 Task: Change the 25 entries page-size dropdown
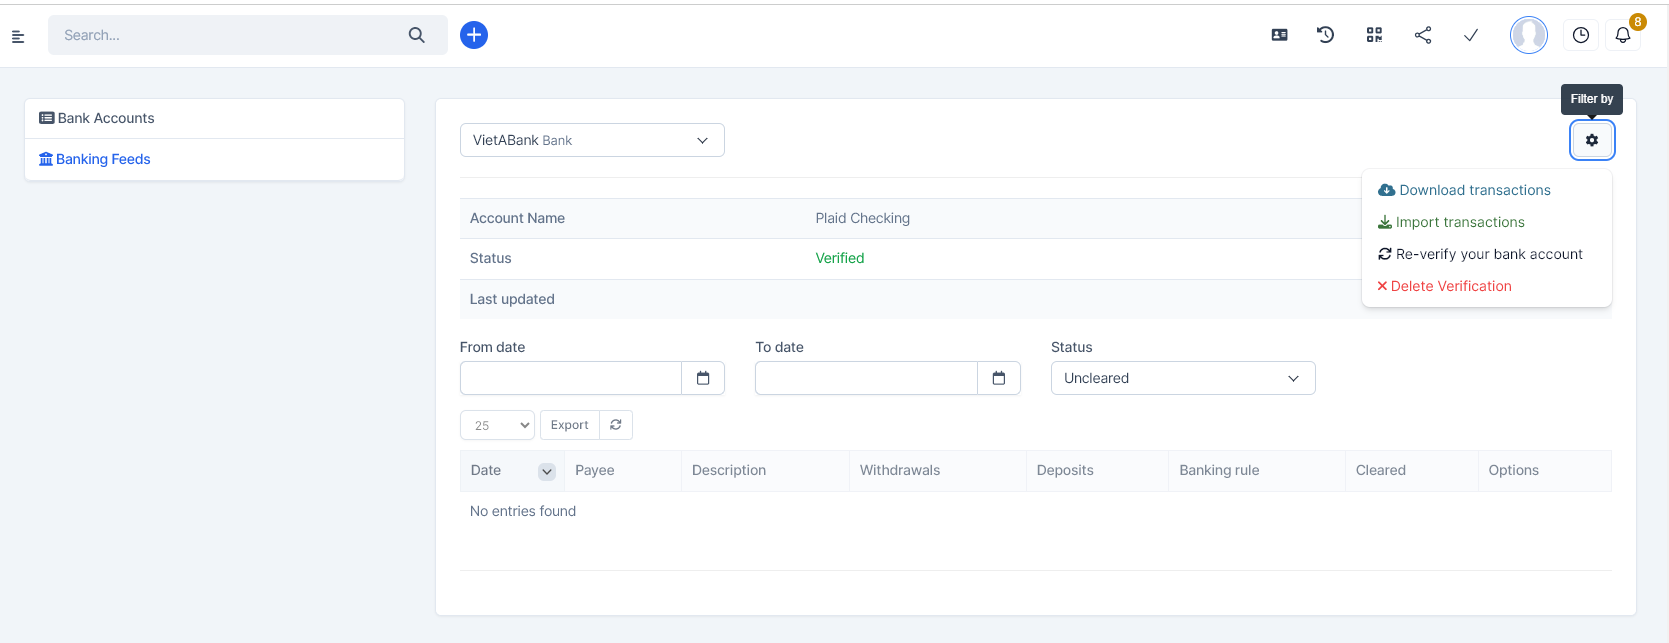(x=497, y=425)
